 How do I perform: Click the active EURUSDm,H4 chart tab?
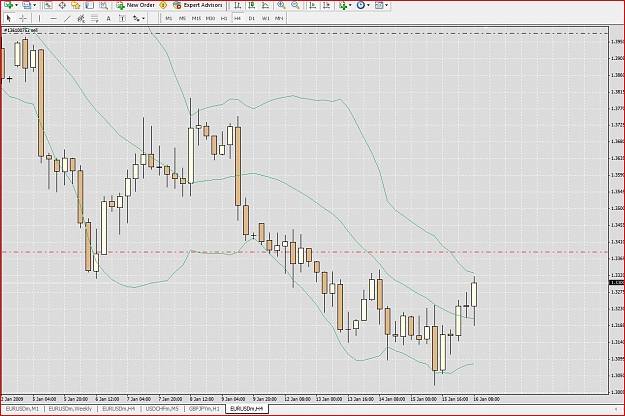click(247, 409)
